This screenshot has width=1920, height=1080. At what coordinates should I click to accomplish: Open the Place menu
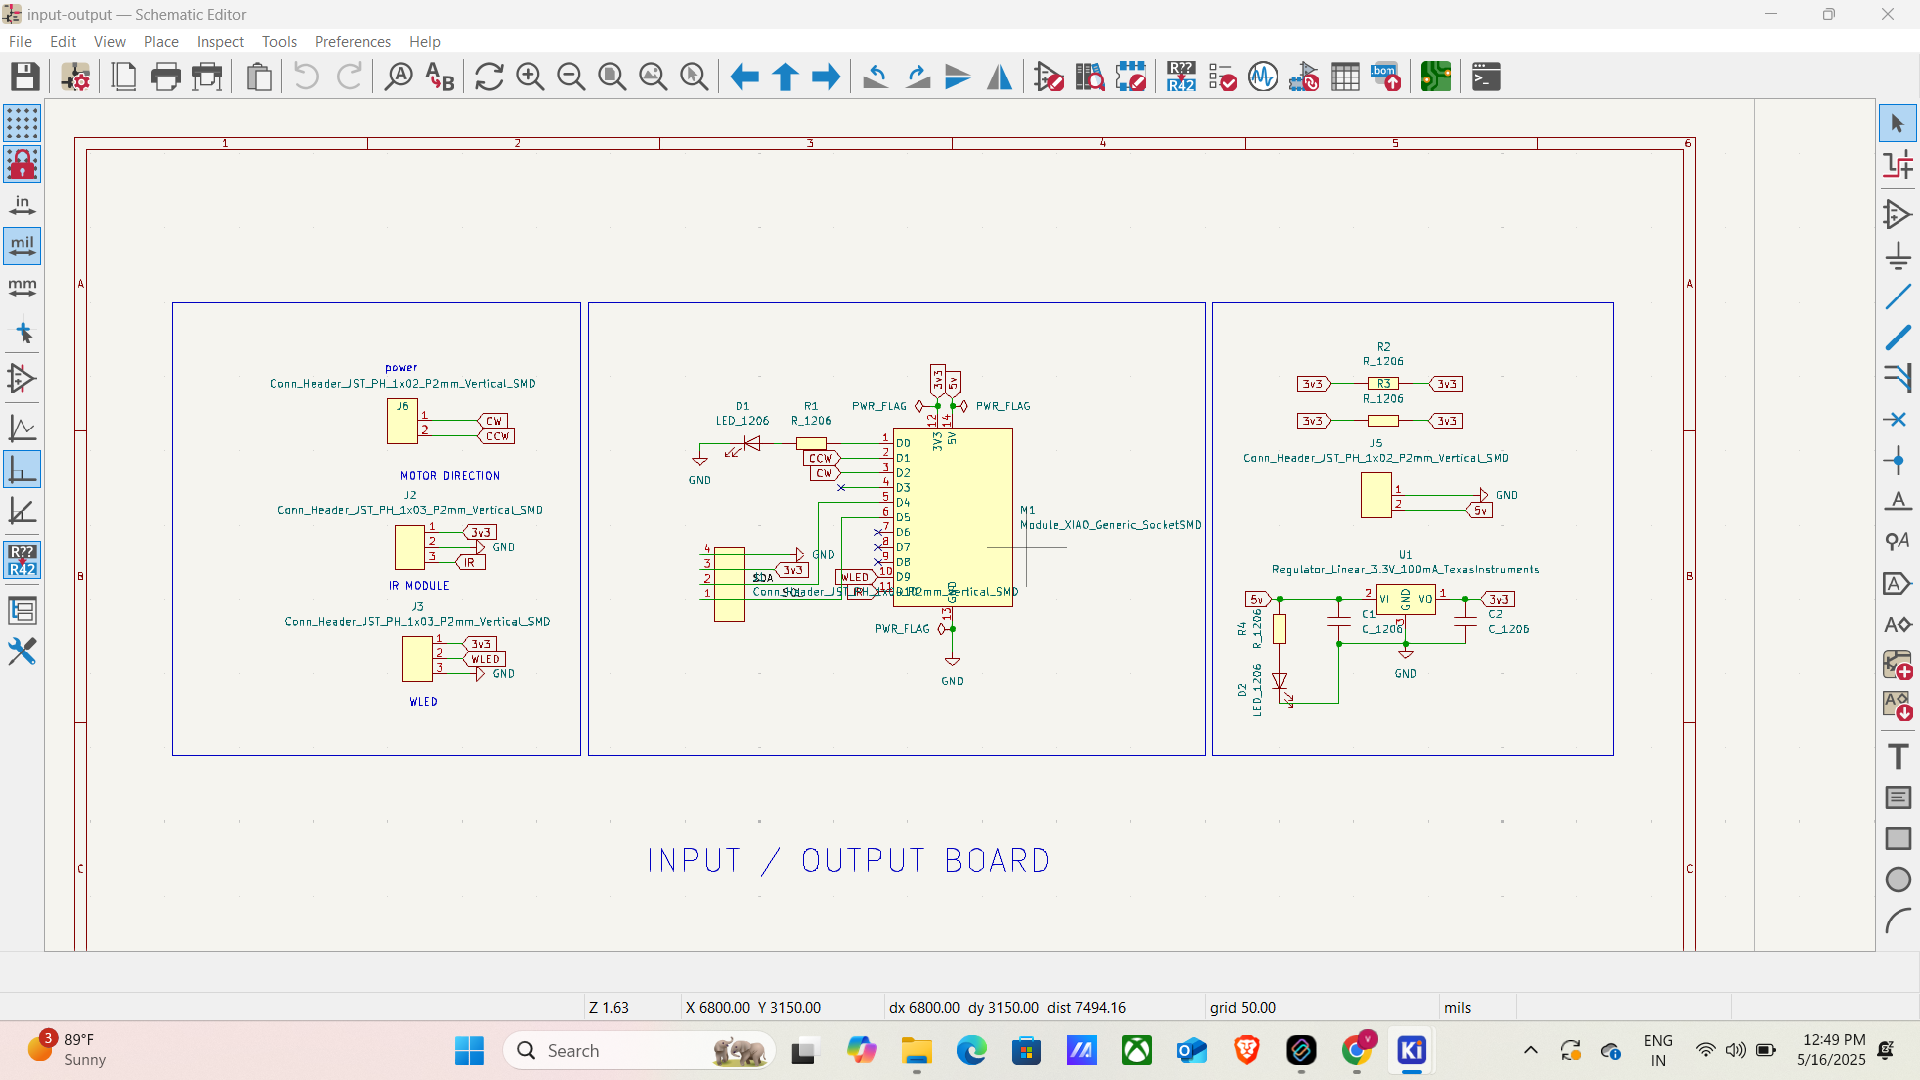click(x=161, y=42)
